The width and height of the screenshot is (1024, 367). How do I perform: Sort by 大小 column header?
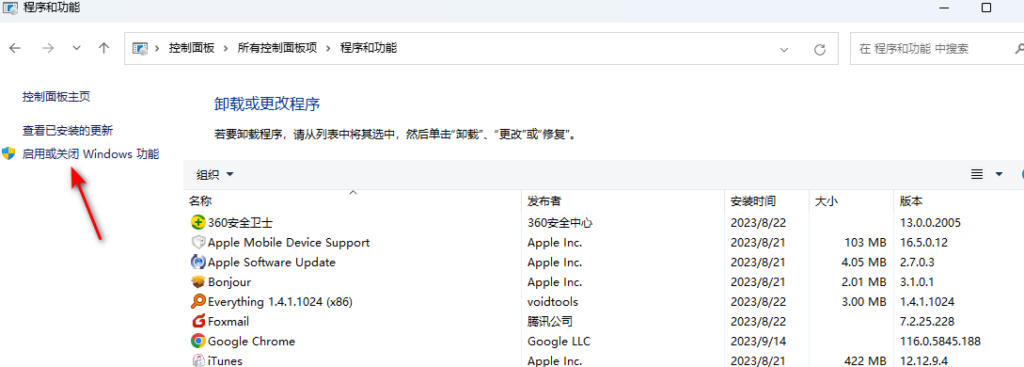click(851, 201)
